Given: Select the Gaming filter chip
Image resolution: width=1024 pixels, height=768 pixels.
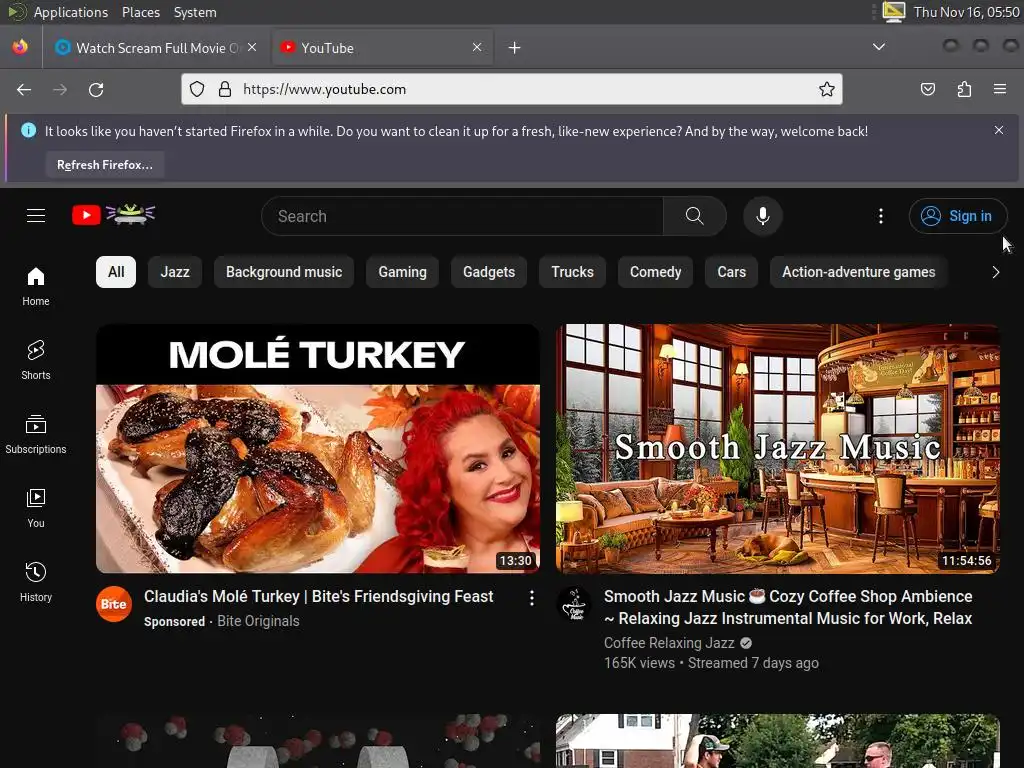Looking at the screenshot, I should tap(402, 272).
